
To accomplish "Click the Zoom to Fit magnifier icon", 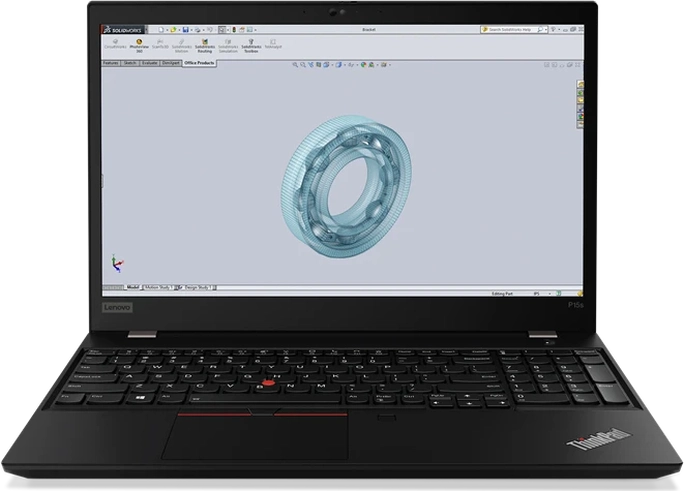I will [x=295, y=64].
